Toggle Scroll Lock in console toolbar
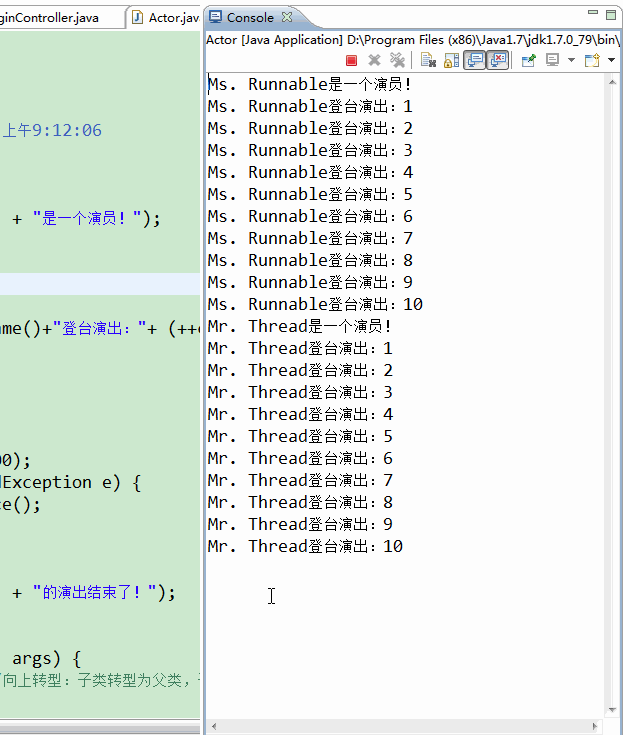The width and height of the screenshot is (623, 735). click(x=451, y=60)
